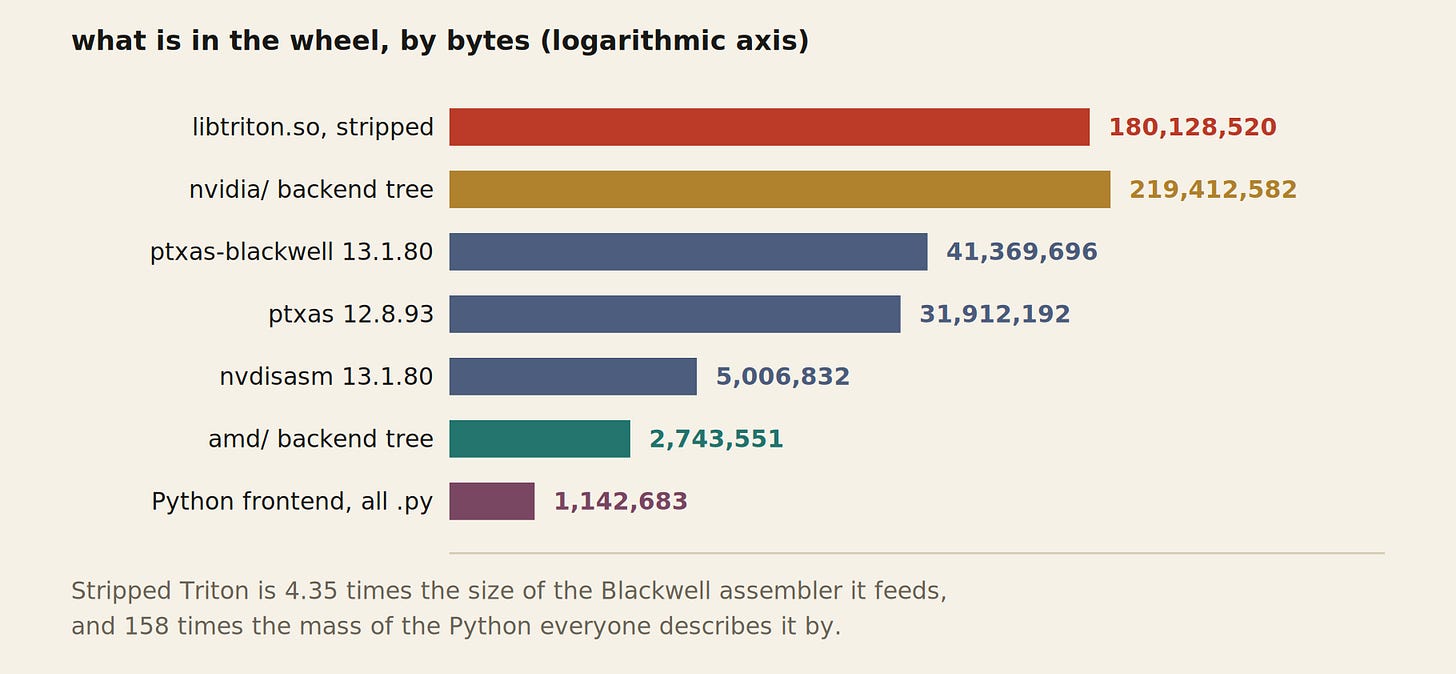Select the 'libtriton.so, stripped' label
Viewport: 1456px width, 674px height.
[313, 128]
